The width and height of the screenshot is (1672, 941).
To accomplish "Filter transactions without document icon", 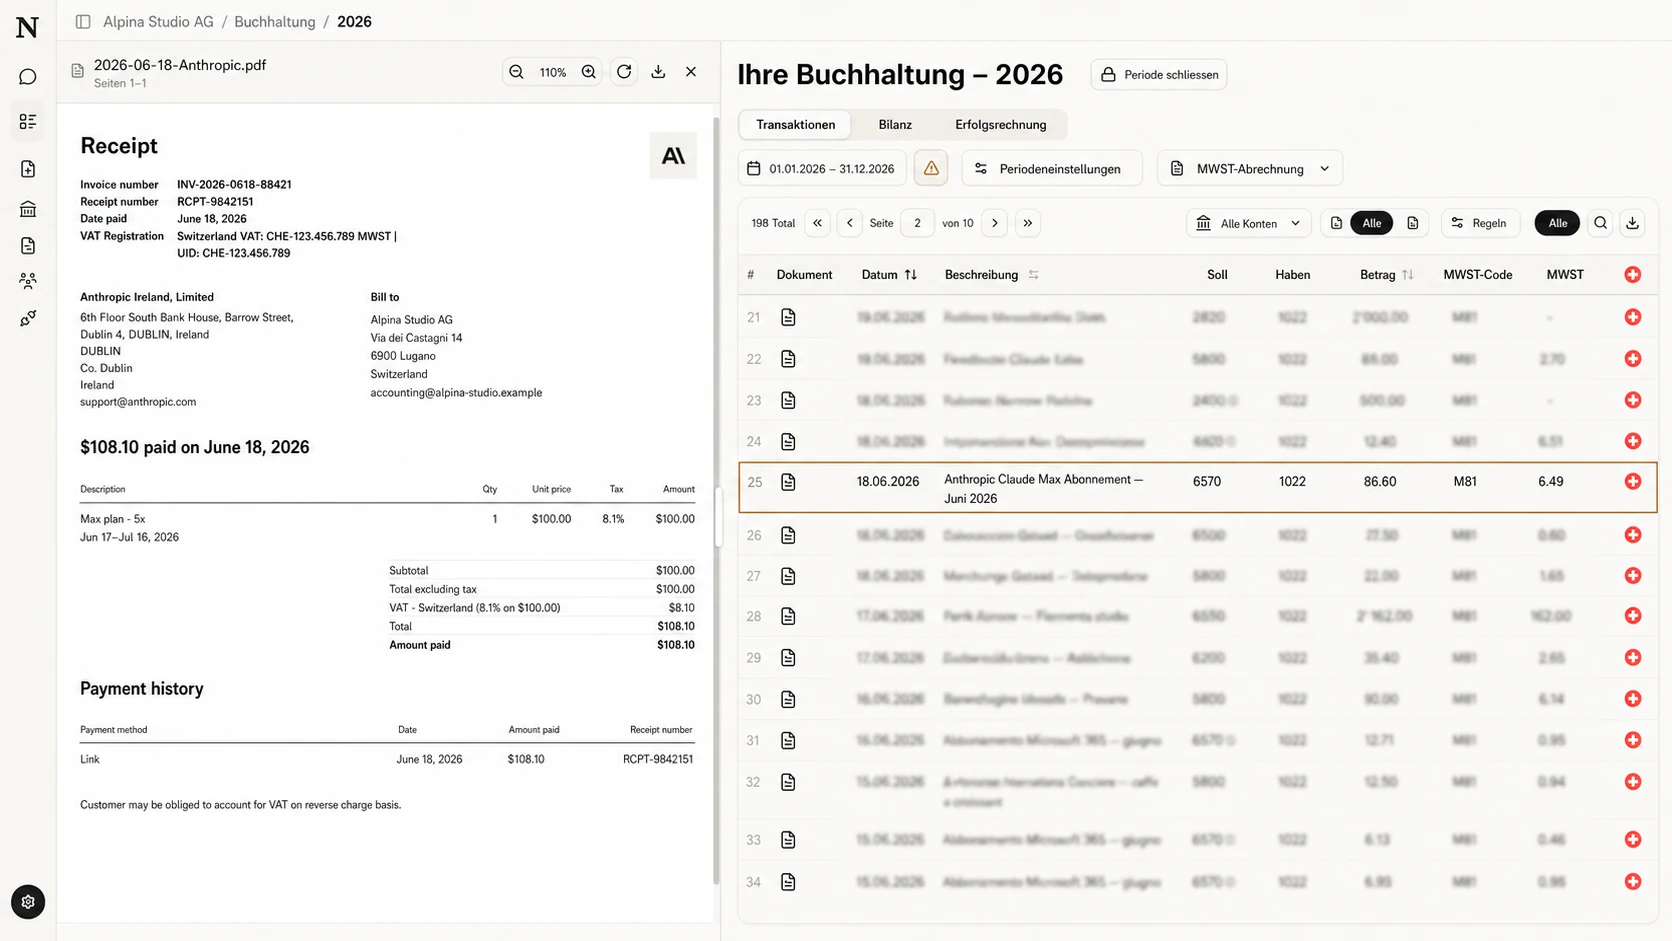I will click(x=1413, y=223).
